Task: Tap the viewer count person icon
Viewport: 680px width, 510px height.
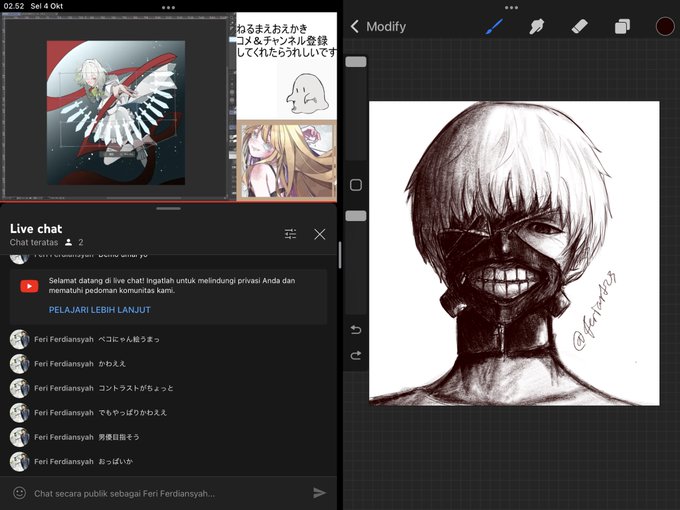Action: (69, 242)
